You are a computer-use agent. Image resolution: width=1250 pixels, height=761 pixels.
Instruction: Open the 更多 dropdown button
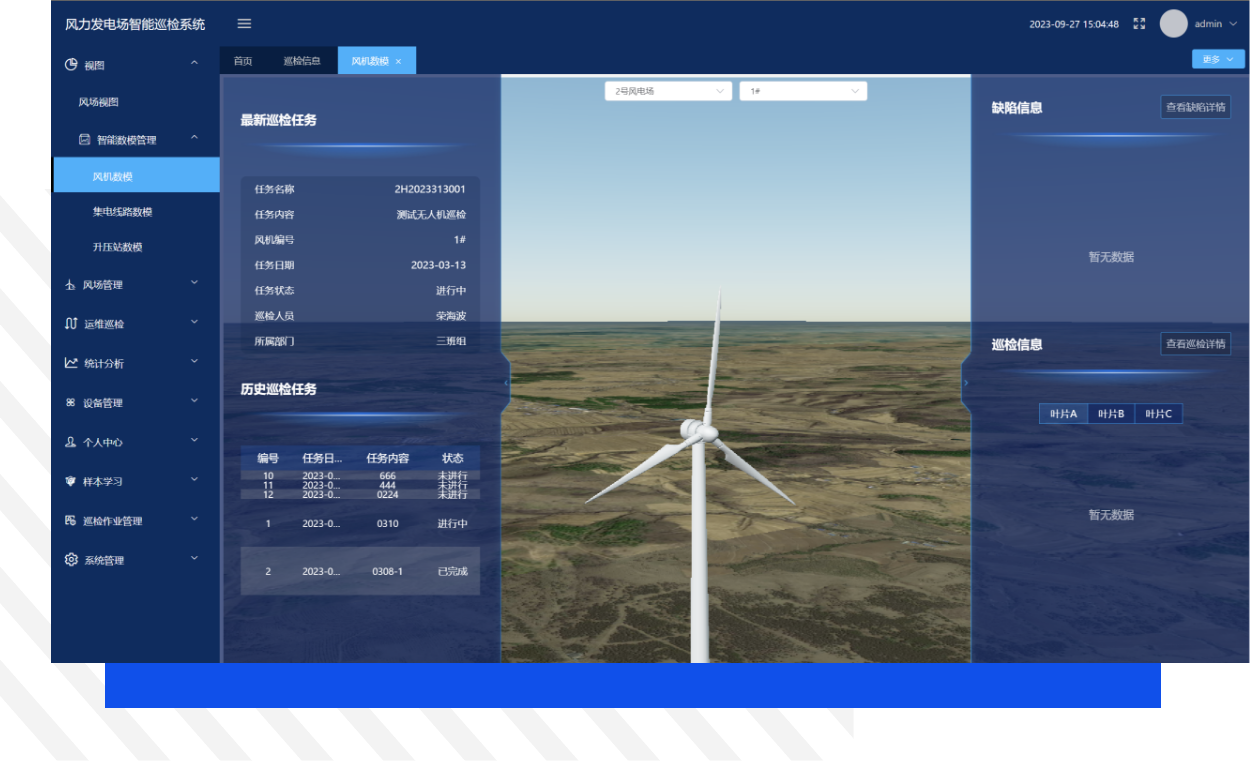(1218, 60)
